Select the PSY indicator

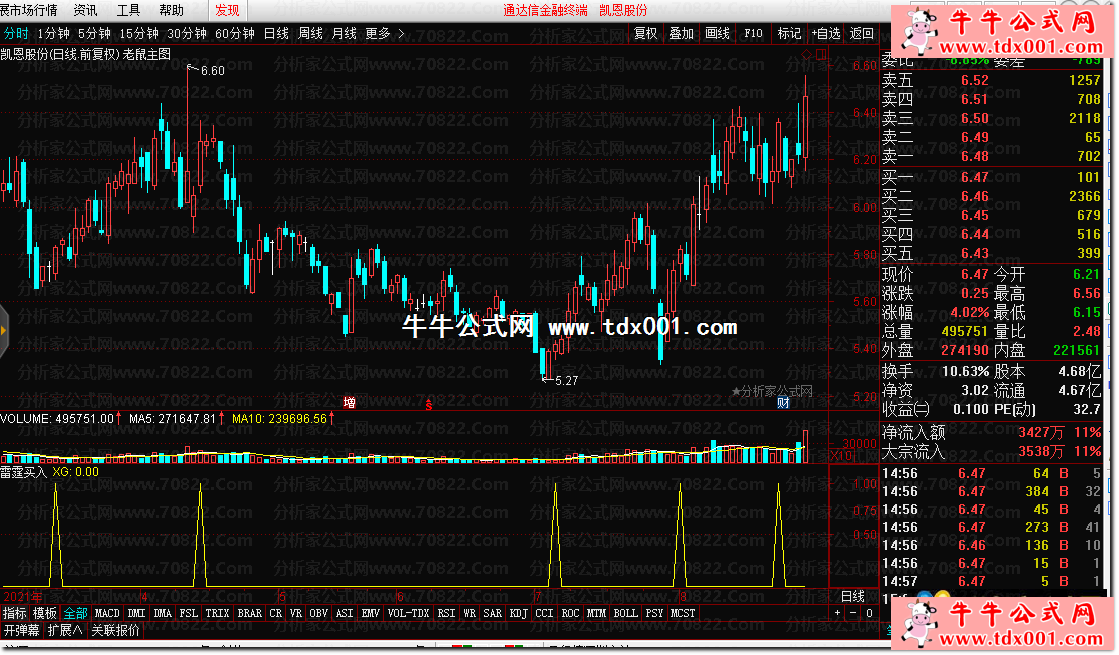click(654, 613)
